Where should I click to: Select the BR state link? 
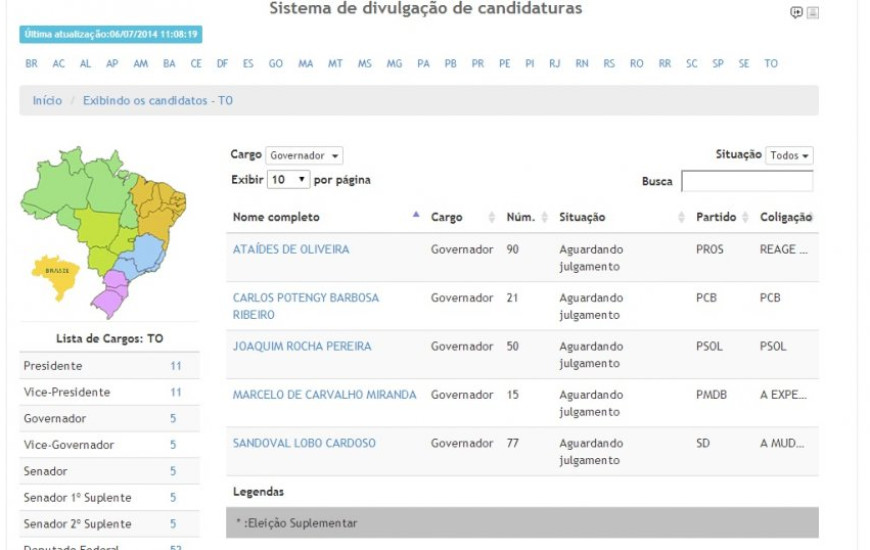(x=32, y=63)
